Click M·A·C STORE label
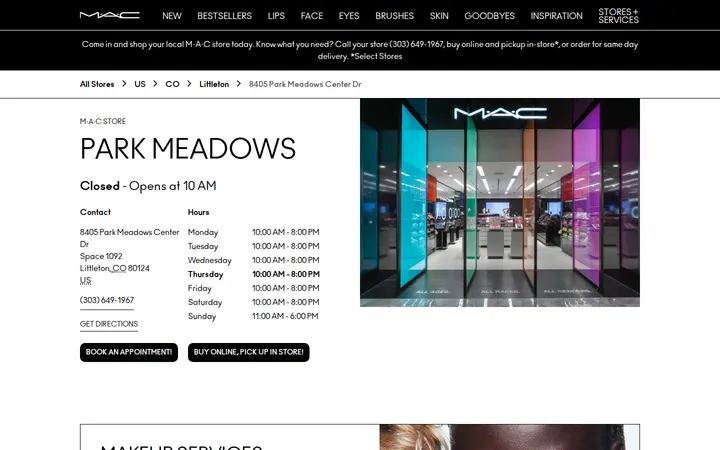The width and height of the screenshot is (720, 450). (x=103, y=121)
